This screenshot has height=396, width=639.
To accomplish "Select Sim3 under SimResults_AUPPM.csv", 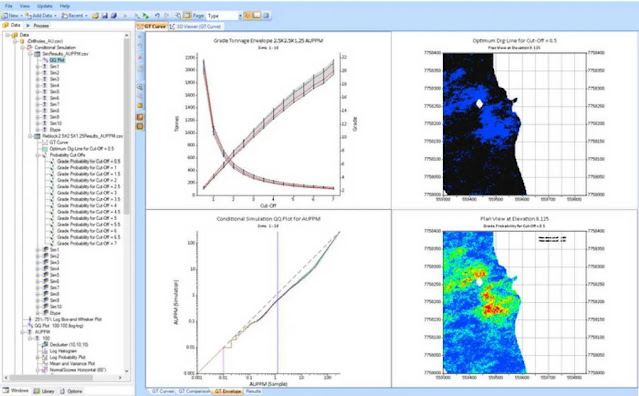I will coord(54,79).
